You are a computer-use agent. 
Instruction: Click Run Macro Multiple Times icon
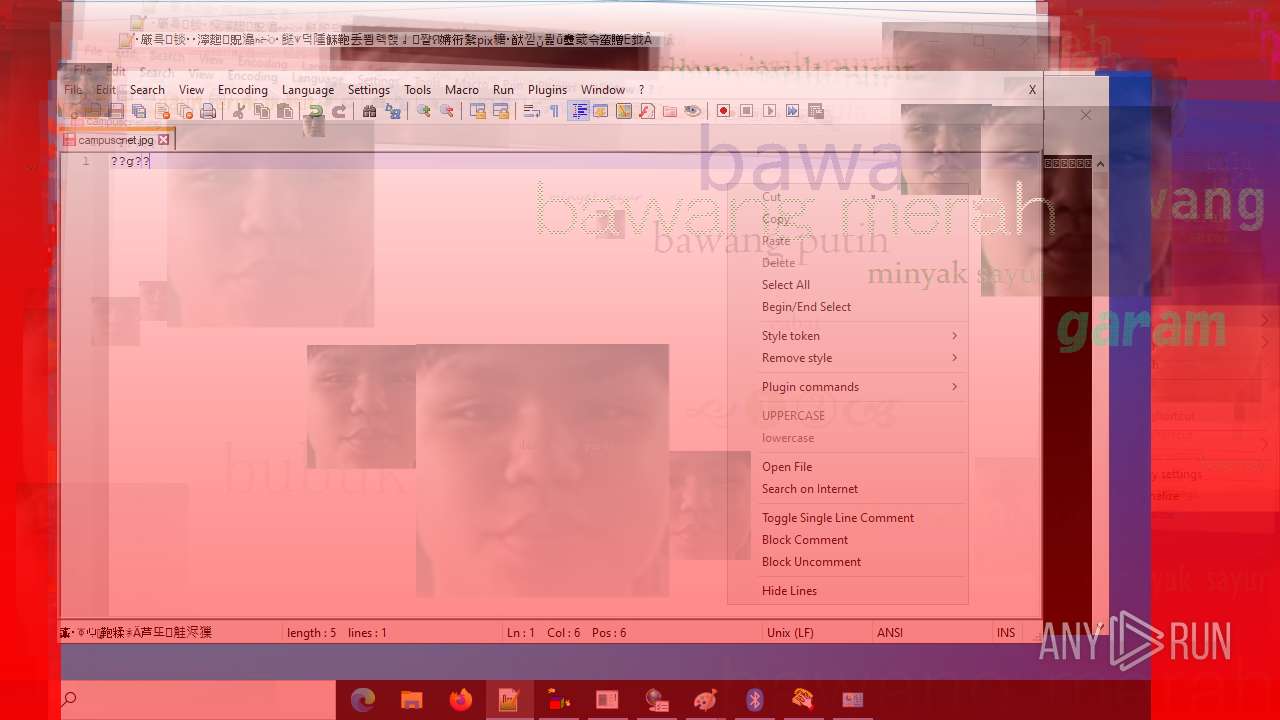pyautogui.click(x=792, y=111)
